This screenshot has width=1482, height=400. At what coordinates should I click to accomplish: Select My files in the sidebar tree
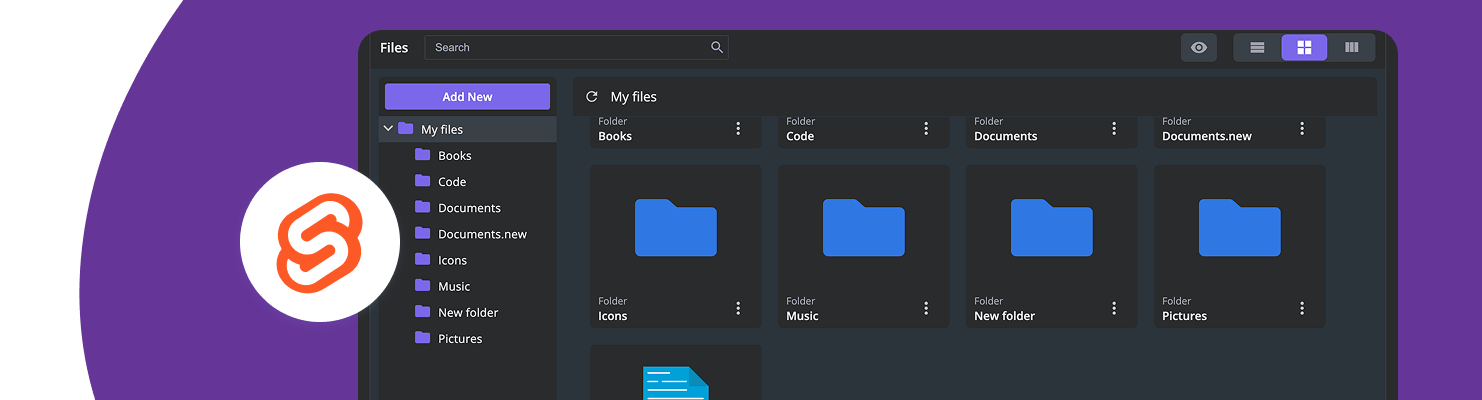click(468, 129)
